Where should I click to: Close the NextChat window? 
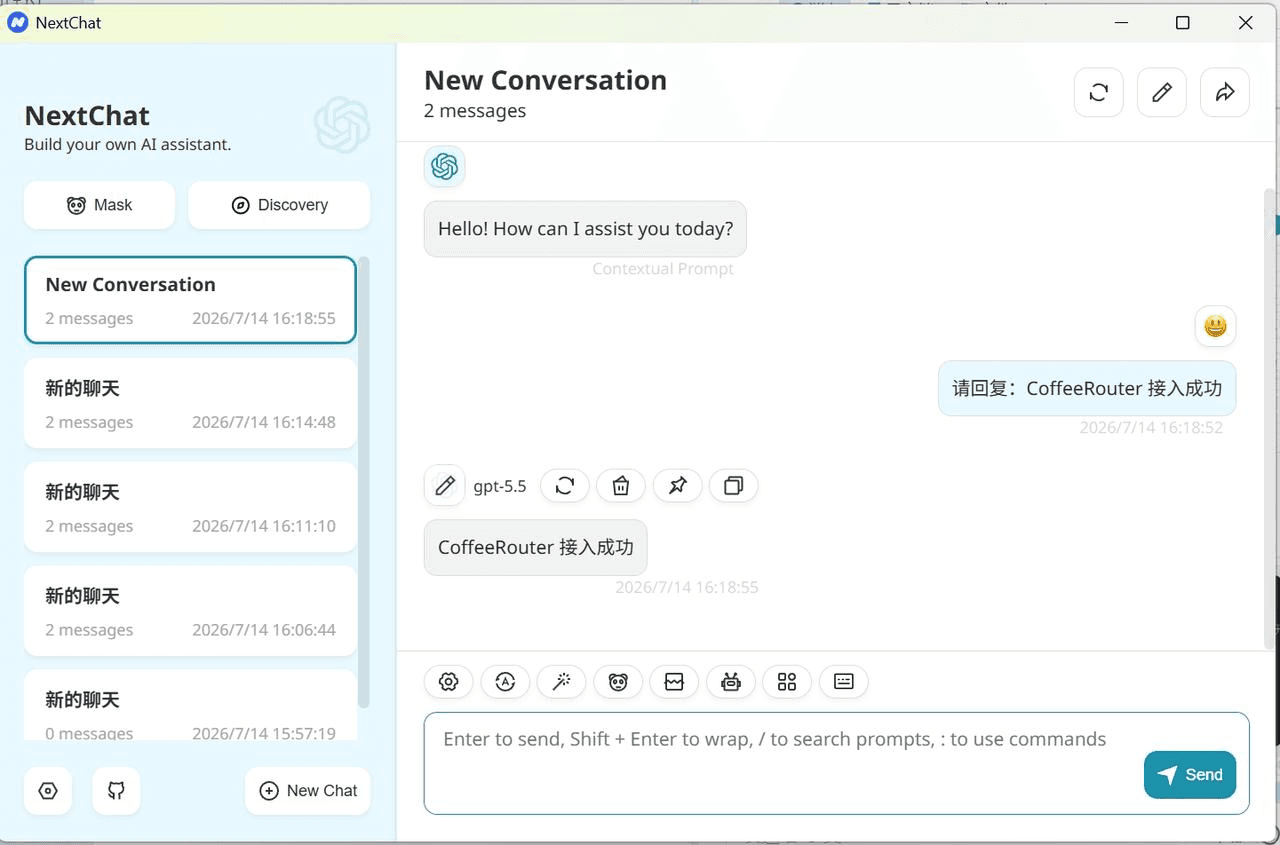pyautogui.click(x=1246, y=22)
